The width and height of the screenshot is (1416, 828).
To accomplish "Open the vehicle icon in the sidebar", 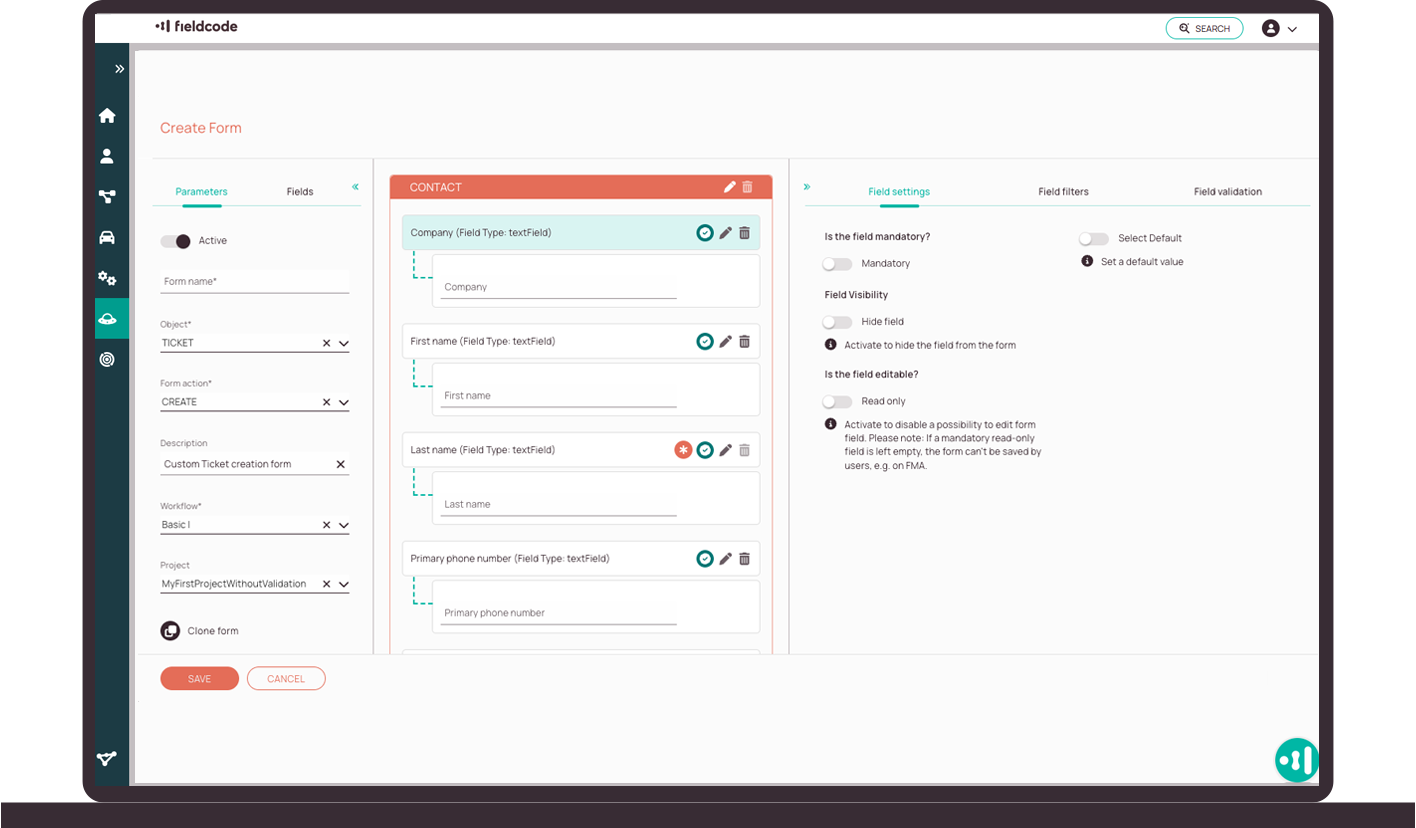I will coord(107,237).
